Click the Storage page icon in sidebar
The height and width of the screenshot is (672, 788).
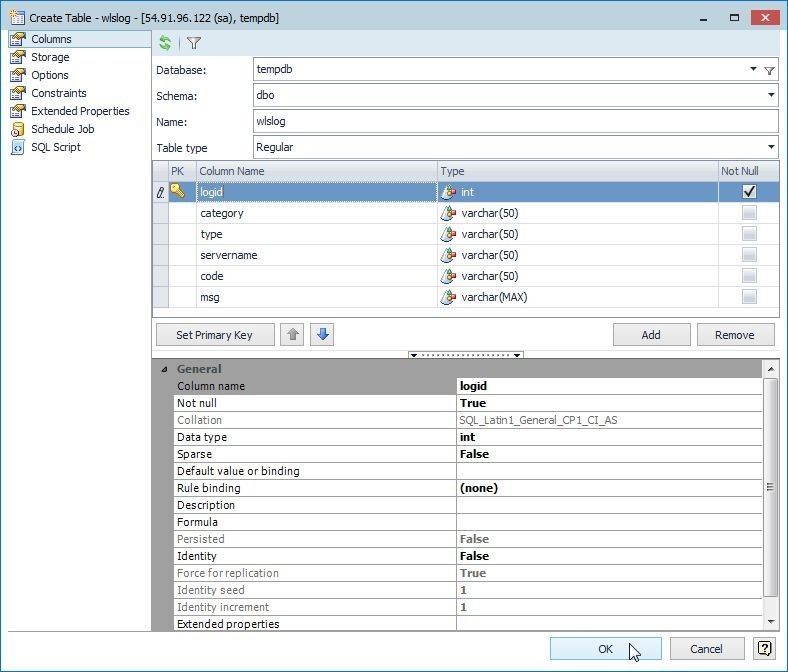[x=18, y=57]
